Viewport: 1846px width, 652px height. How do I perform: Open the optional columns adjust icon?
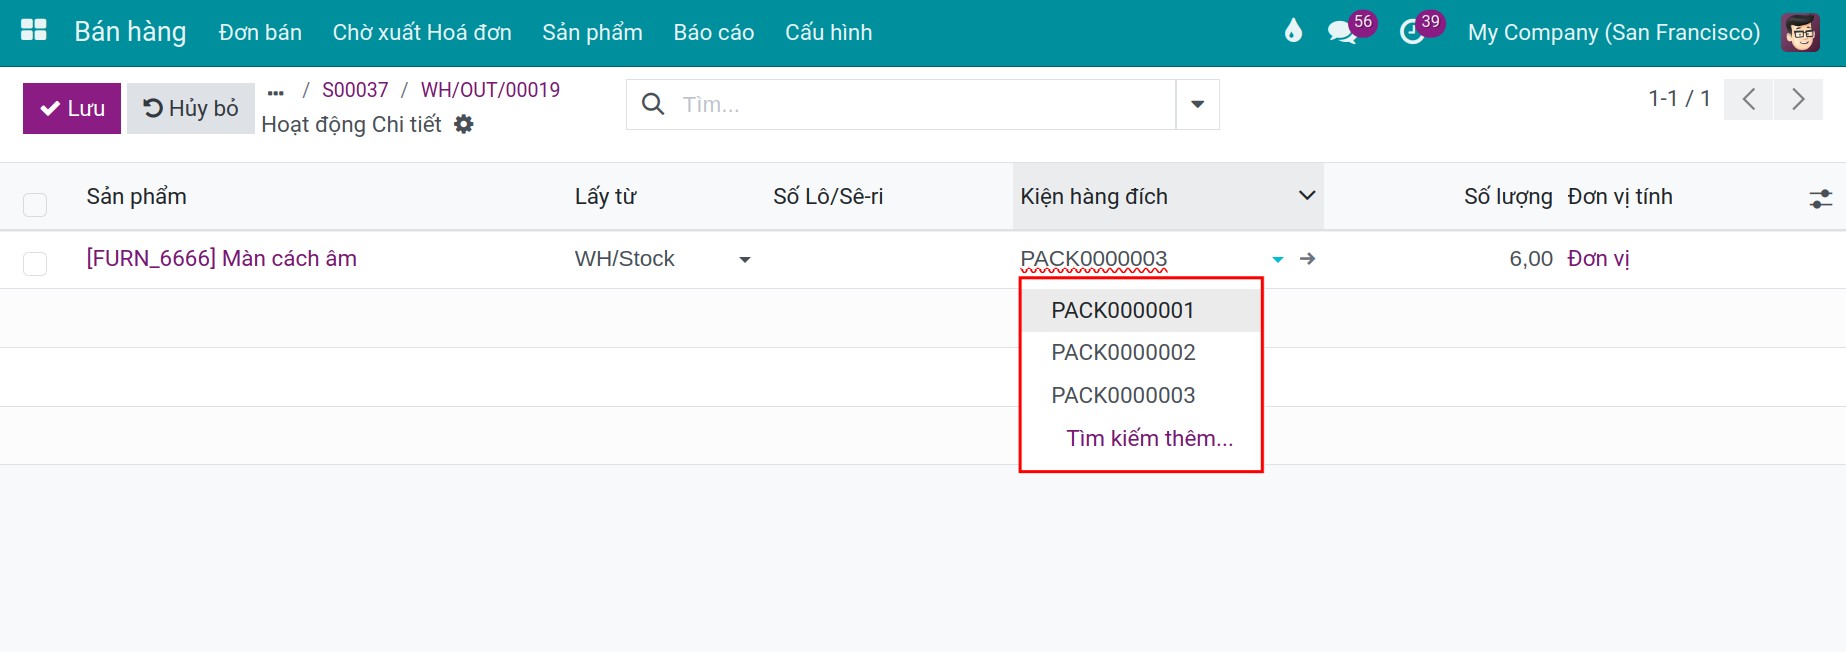[1821, 198]
